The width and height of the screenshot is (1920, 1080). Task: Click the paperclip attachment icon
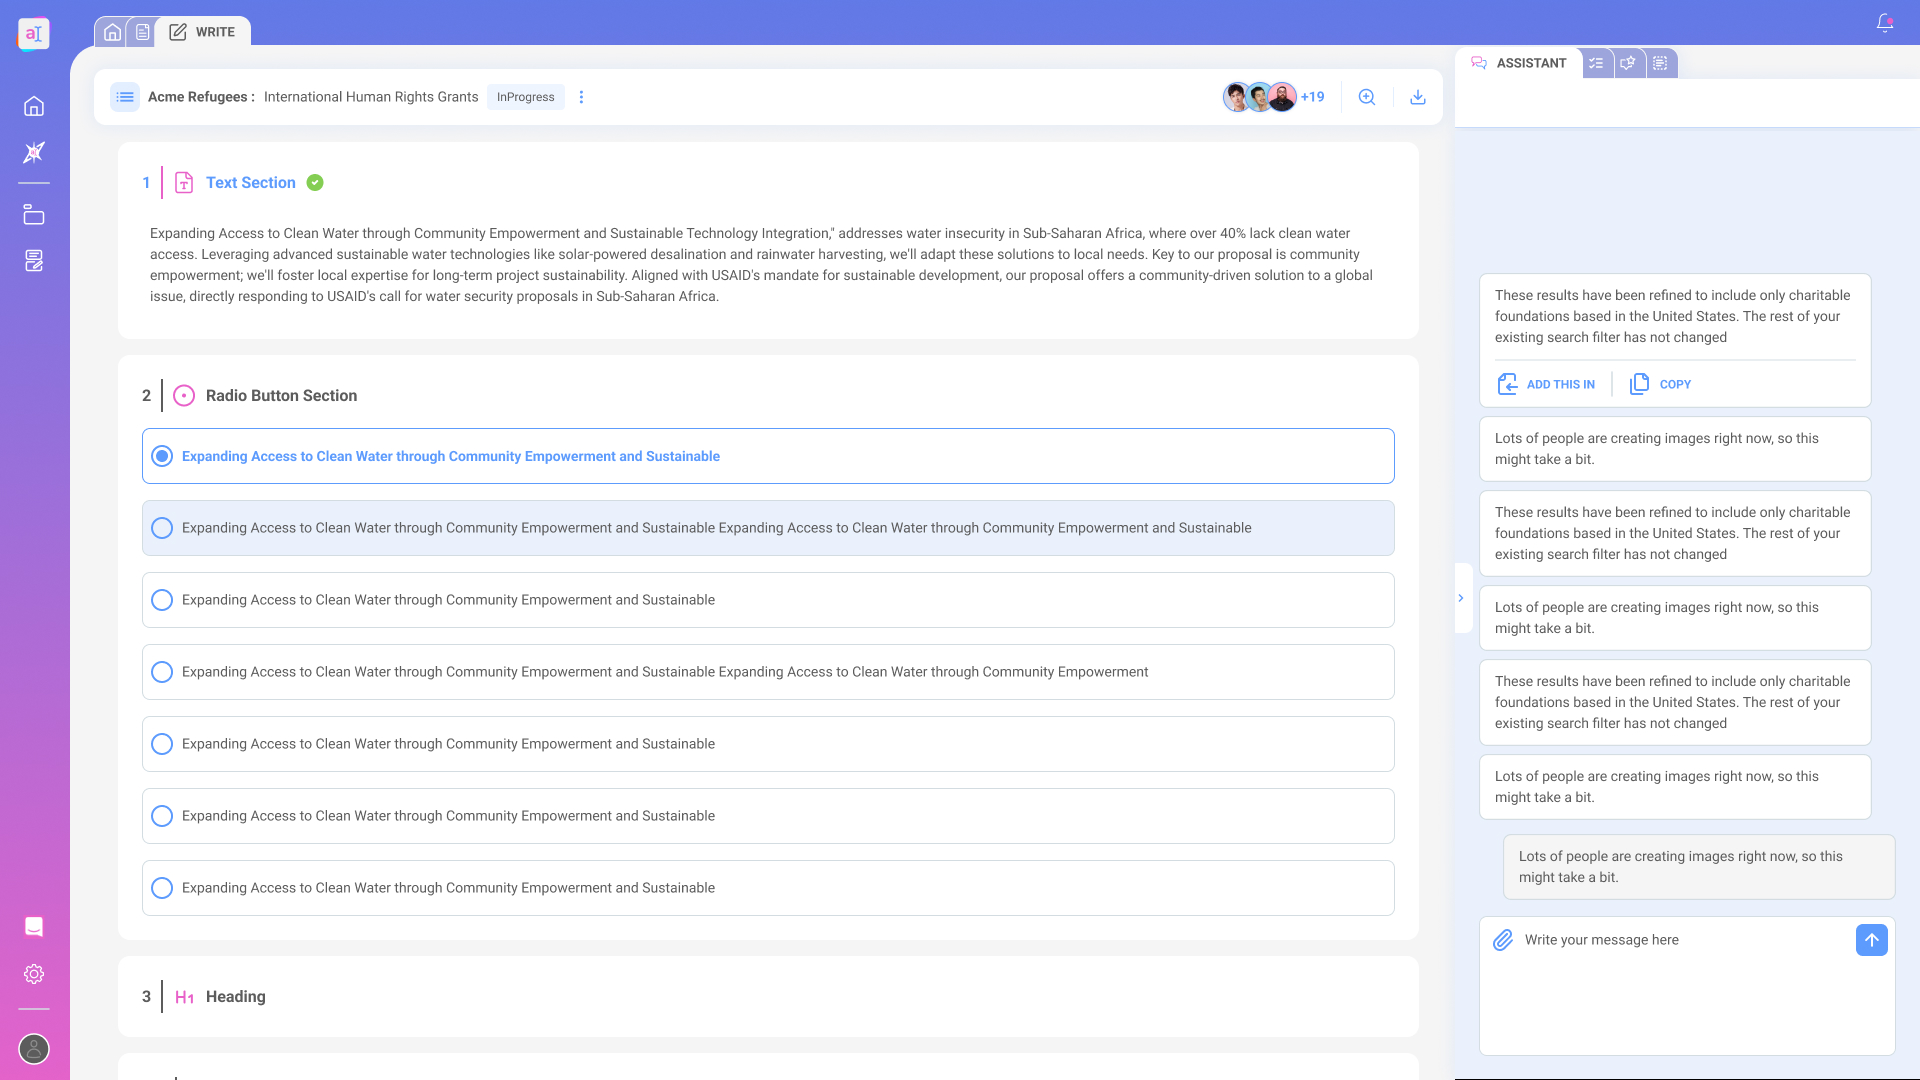pos(1503,940)
